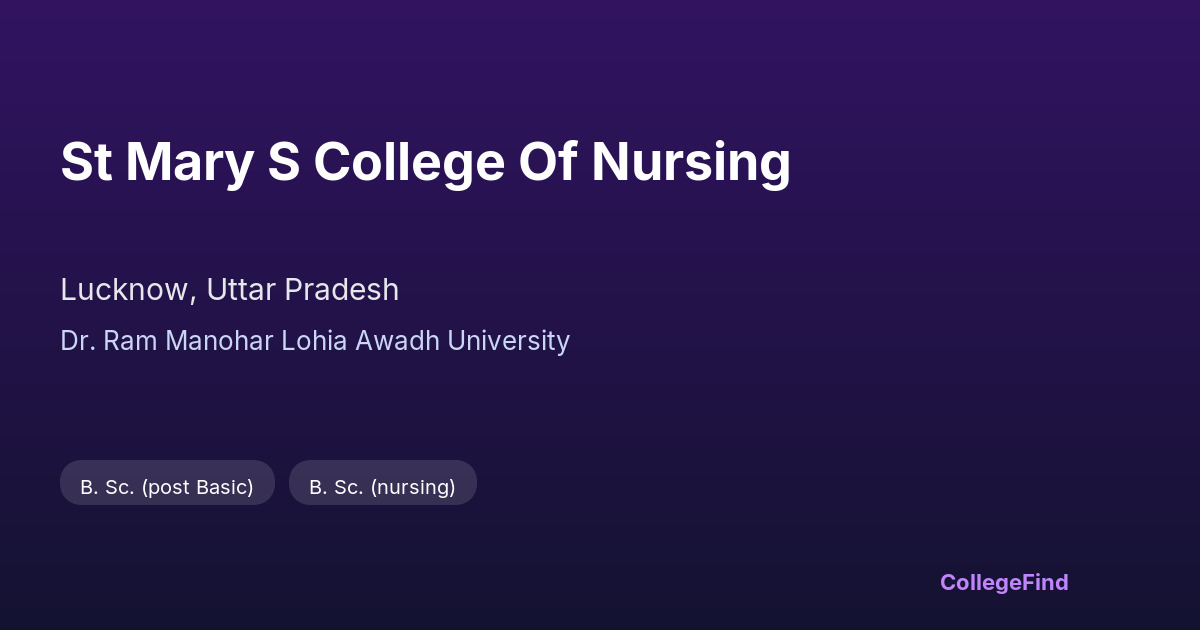This screenshot has width=1200, height=630.
Task: Click the word "College" in the heading
Action: (x=408, y=162)
